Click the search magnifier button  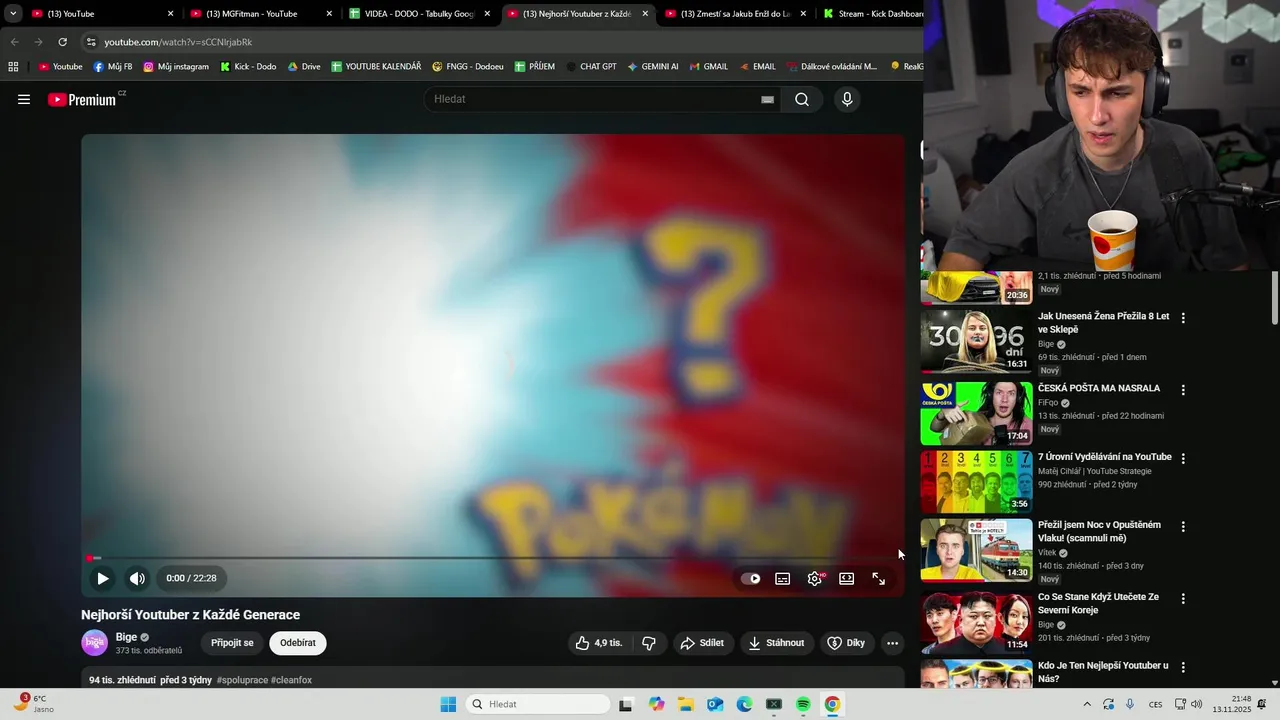(802, 99)
